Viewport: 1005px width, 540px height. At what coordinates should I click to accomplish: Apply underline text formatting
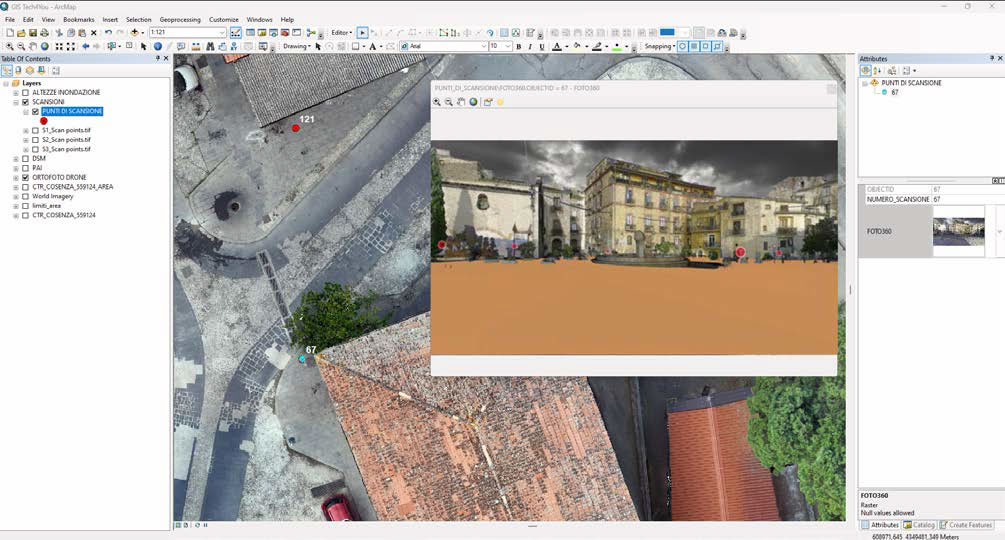tap(542, 47)
